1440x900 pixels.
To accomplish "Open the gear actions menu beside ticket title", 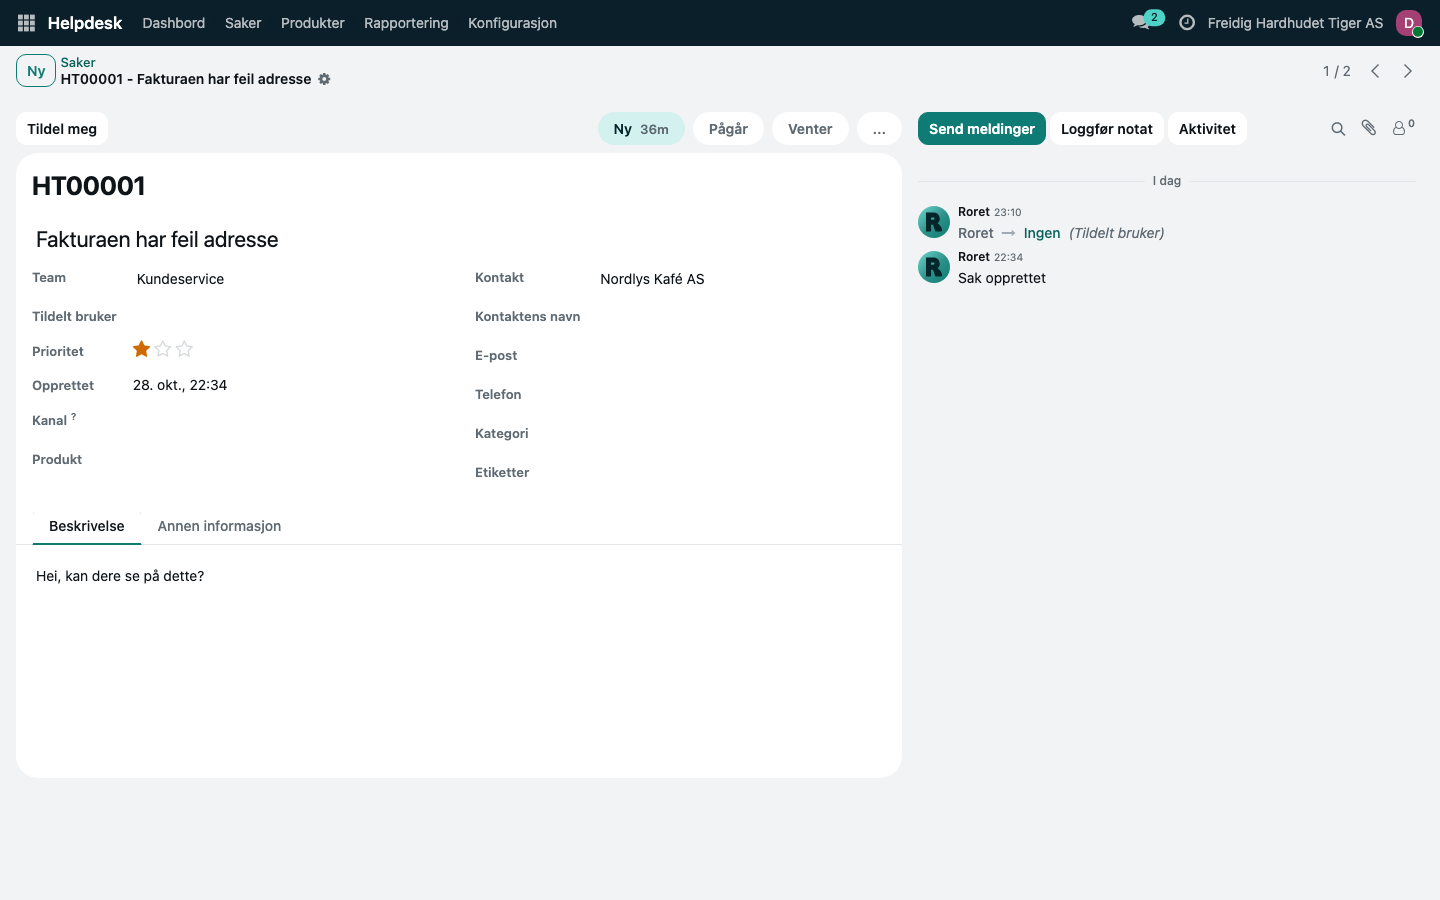I will [324, 79].
